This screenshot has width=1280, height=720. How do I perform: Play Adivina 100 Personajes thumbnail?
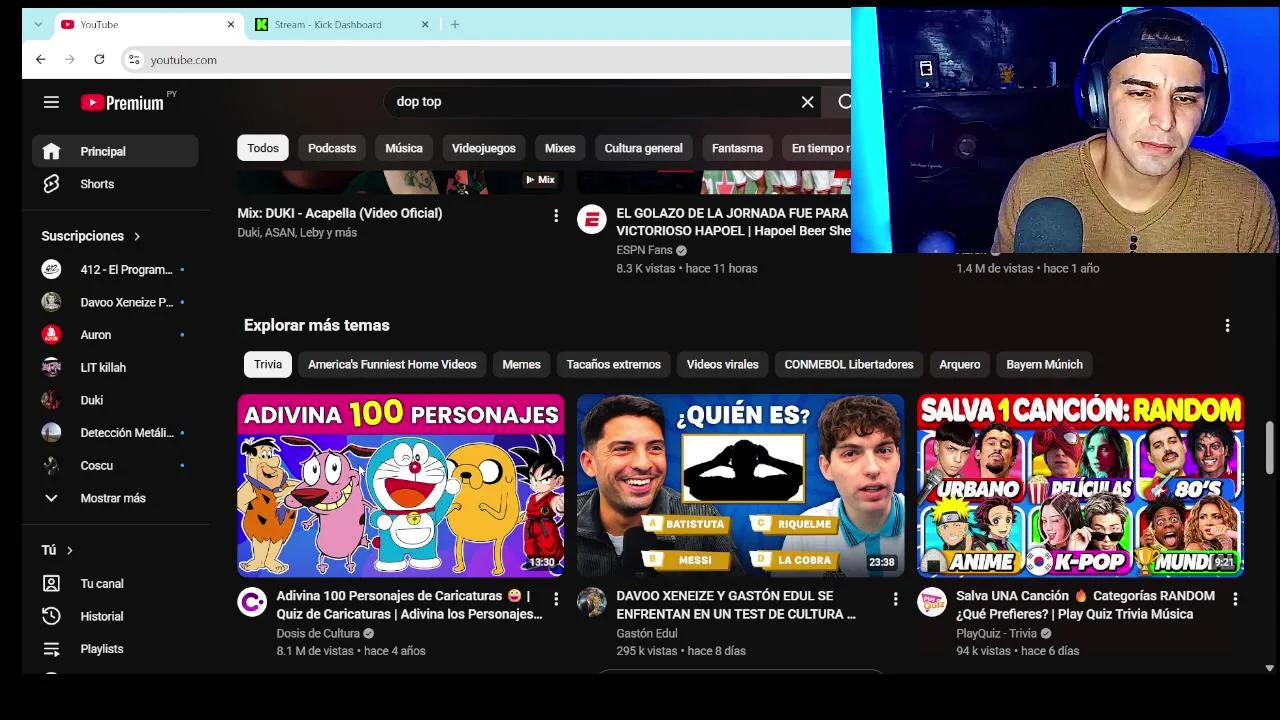click(x=400, y=486)
